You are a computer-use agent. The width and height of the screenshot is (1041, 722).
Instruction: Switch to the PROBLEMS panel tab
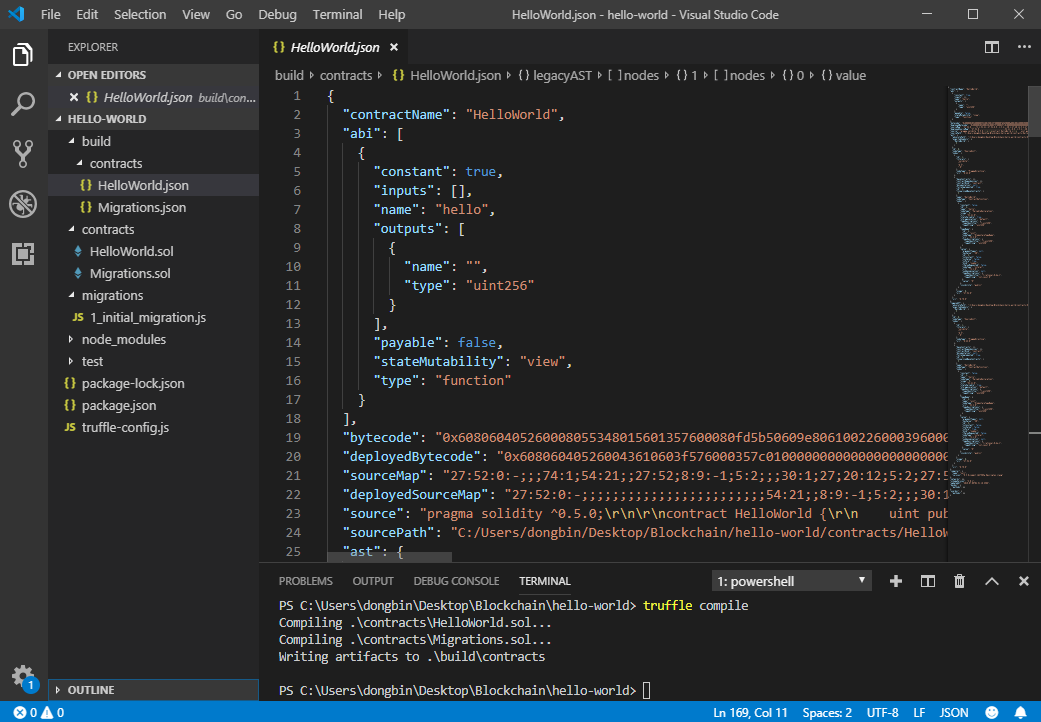pyautogui.click(x=305, y=581)
